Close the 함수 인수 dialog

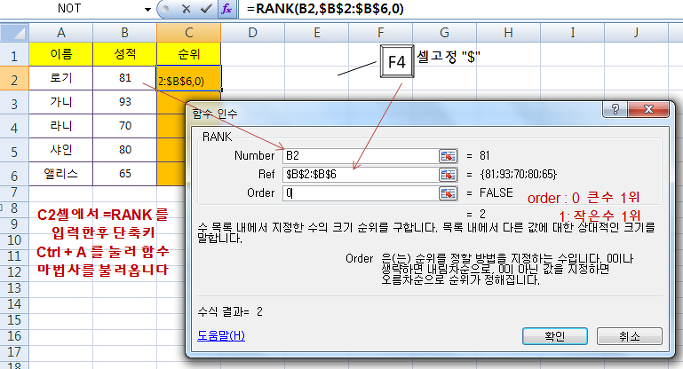click(x=648, y=109)
